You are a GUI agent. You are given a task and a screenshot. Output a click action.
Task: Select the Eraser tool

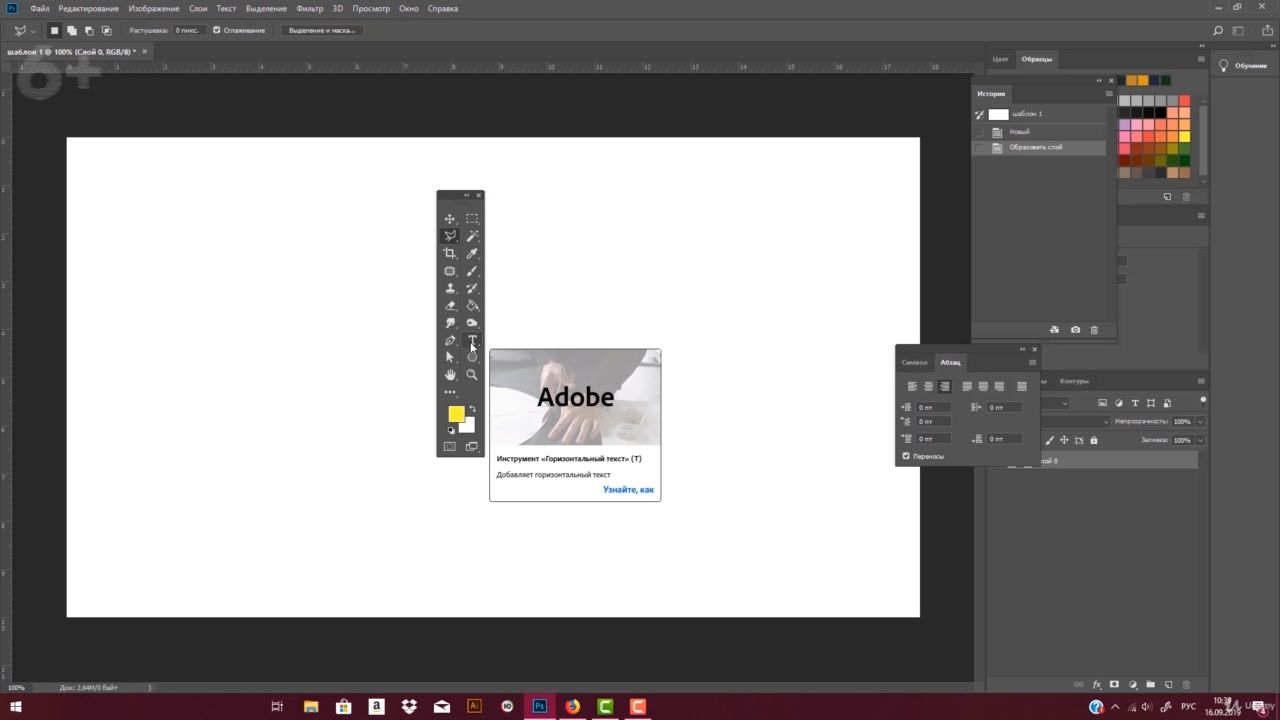point(450,306)
